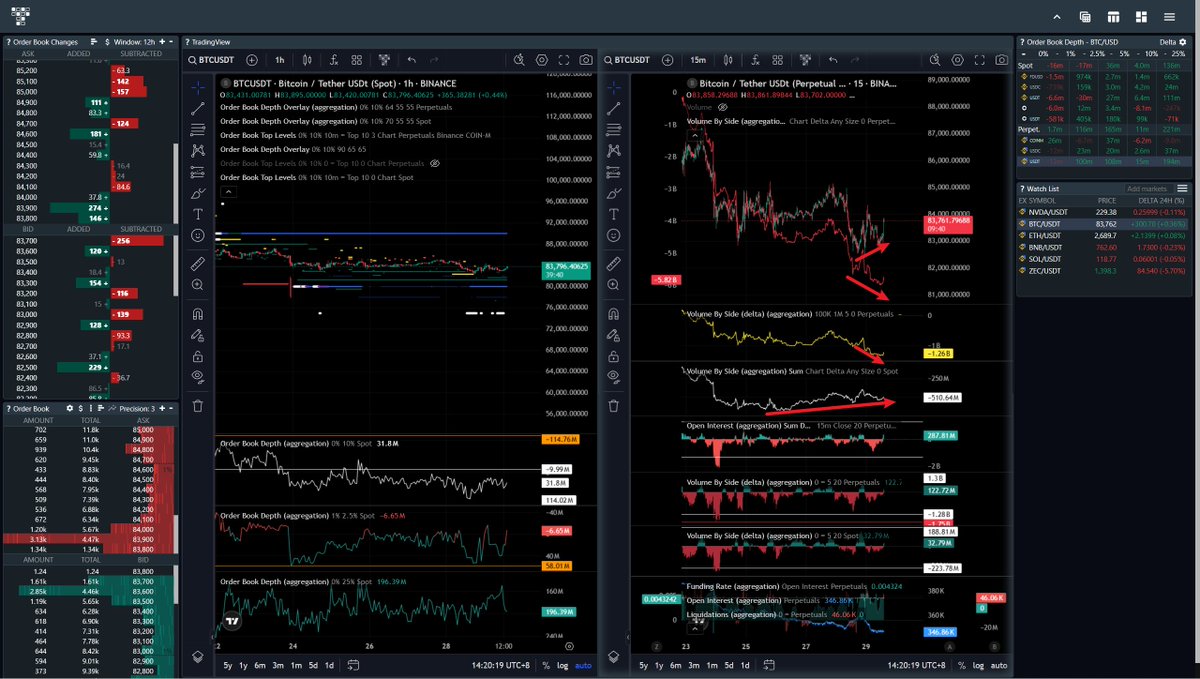Select the ruler measure tool in left chart
Screen dimensions: 1200x679
point(198,263)
